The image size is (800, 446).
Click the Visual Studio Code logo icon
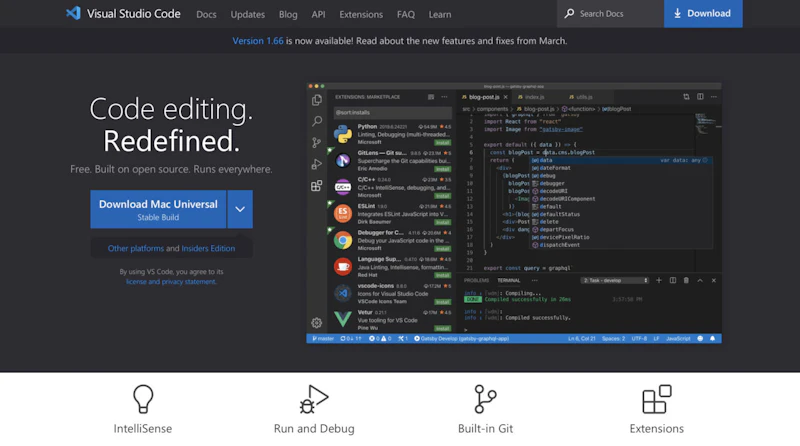pos(73,13)
